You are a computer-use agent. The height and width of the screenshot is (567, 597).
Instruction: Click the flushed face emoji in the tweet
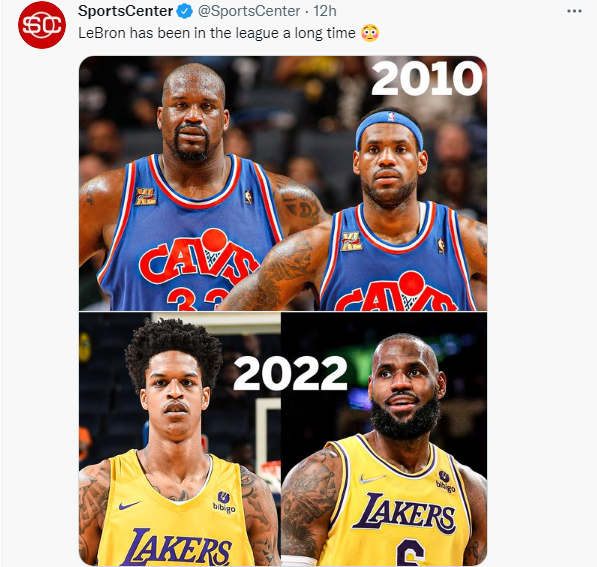pyautogui.click(x=370, y=33)
